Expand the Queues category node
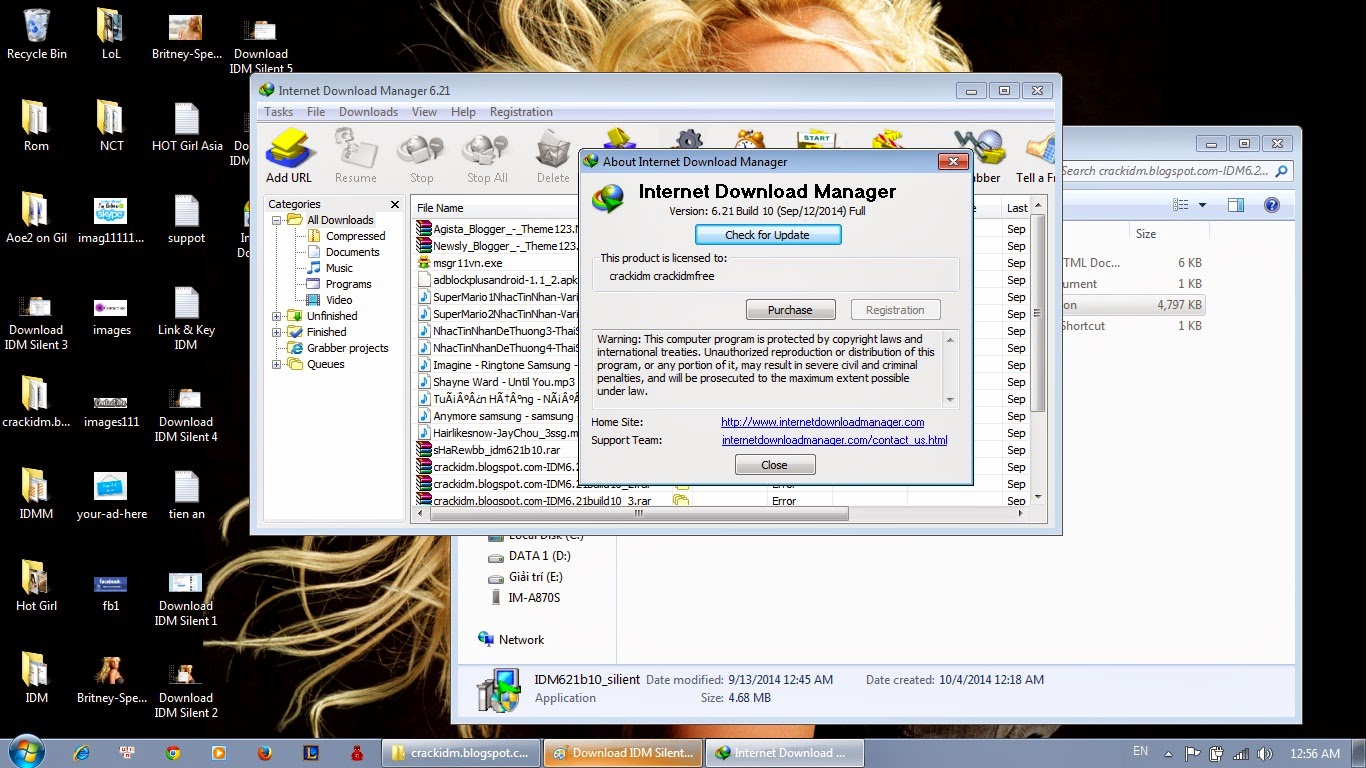The height and width of the screenshot is (768, 1366). [x=277, y=364]
